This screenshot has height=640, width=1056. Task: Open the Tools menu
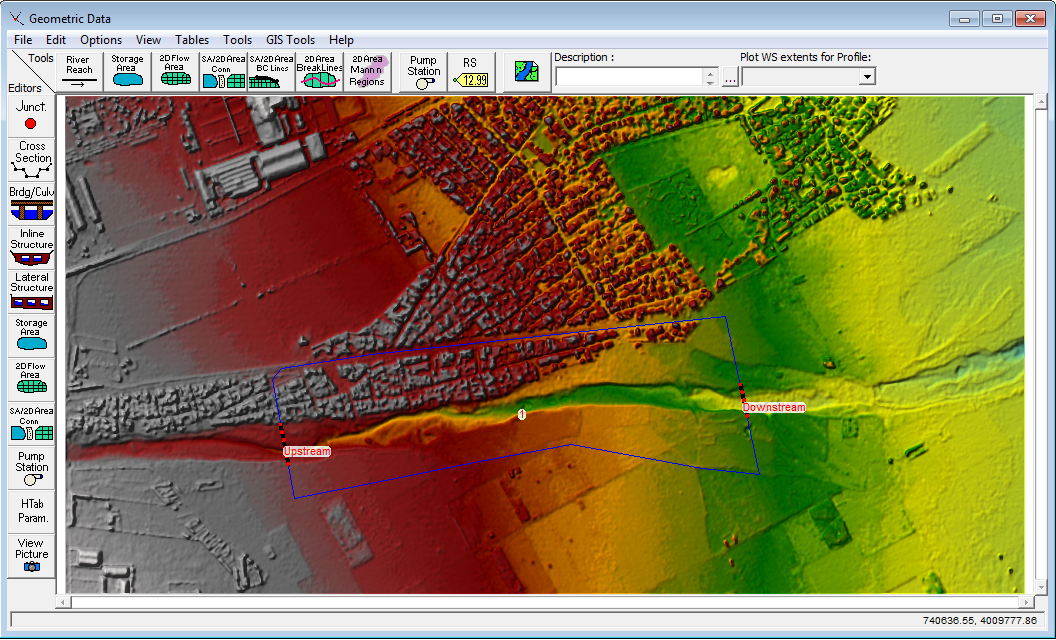(x=237, y=40)
